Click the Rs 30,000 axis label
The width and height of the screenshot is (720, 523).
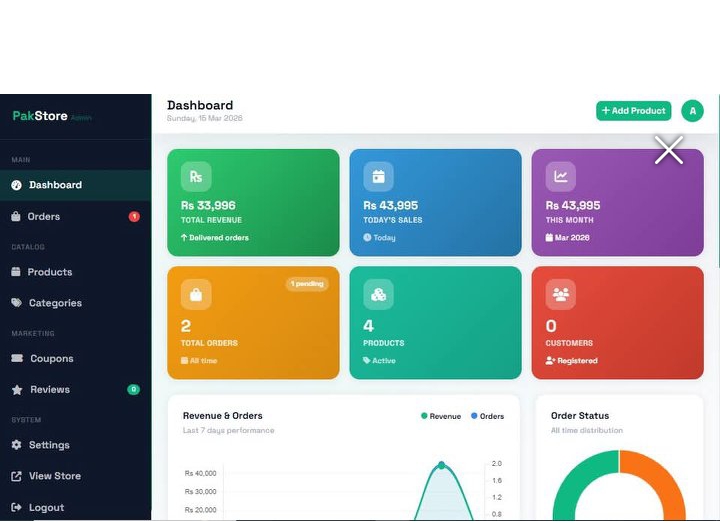pos(200,491)
